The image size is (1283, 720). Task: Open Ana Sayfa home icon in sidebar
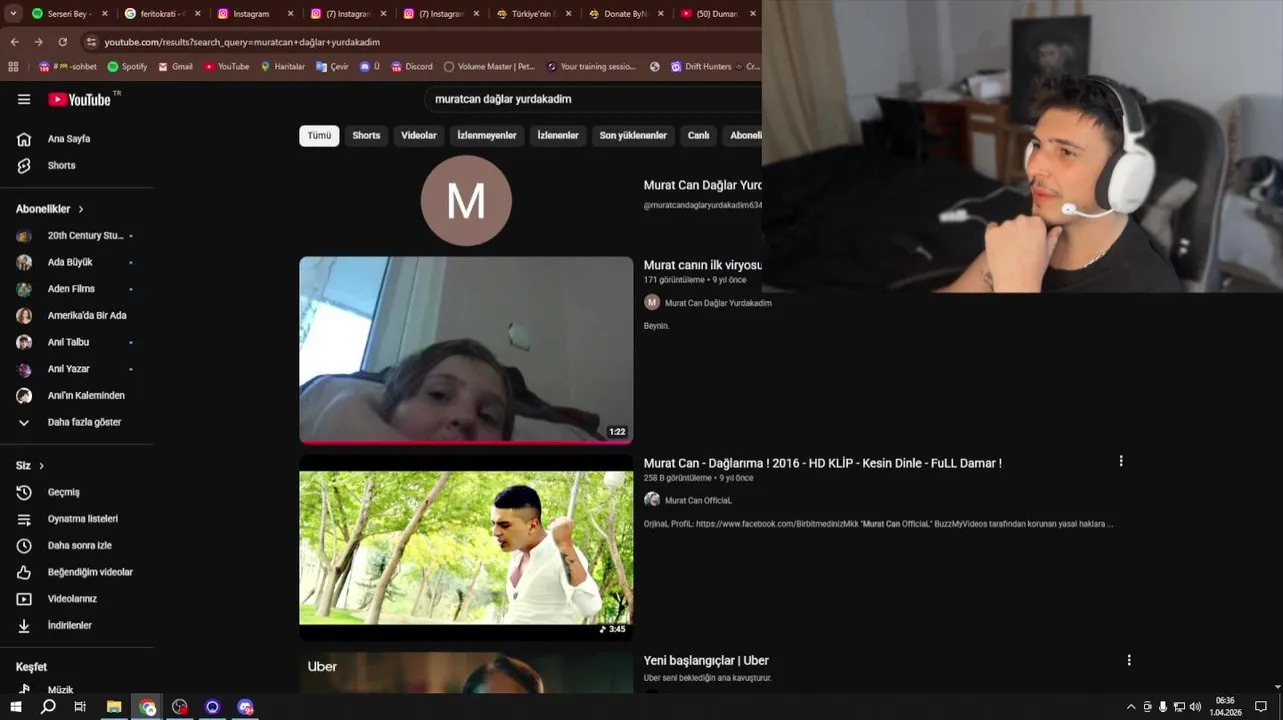[24, 139]
